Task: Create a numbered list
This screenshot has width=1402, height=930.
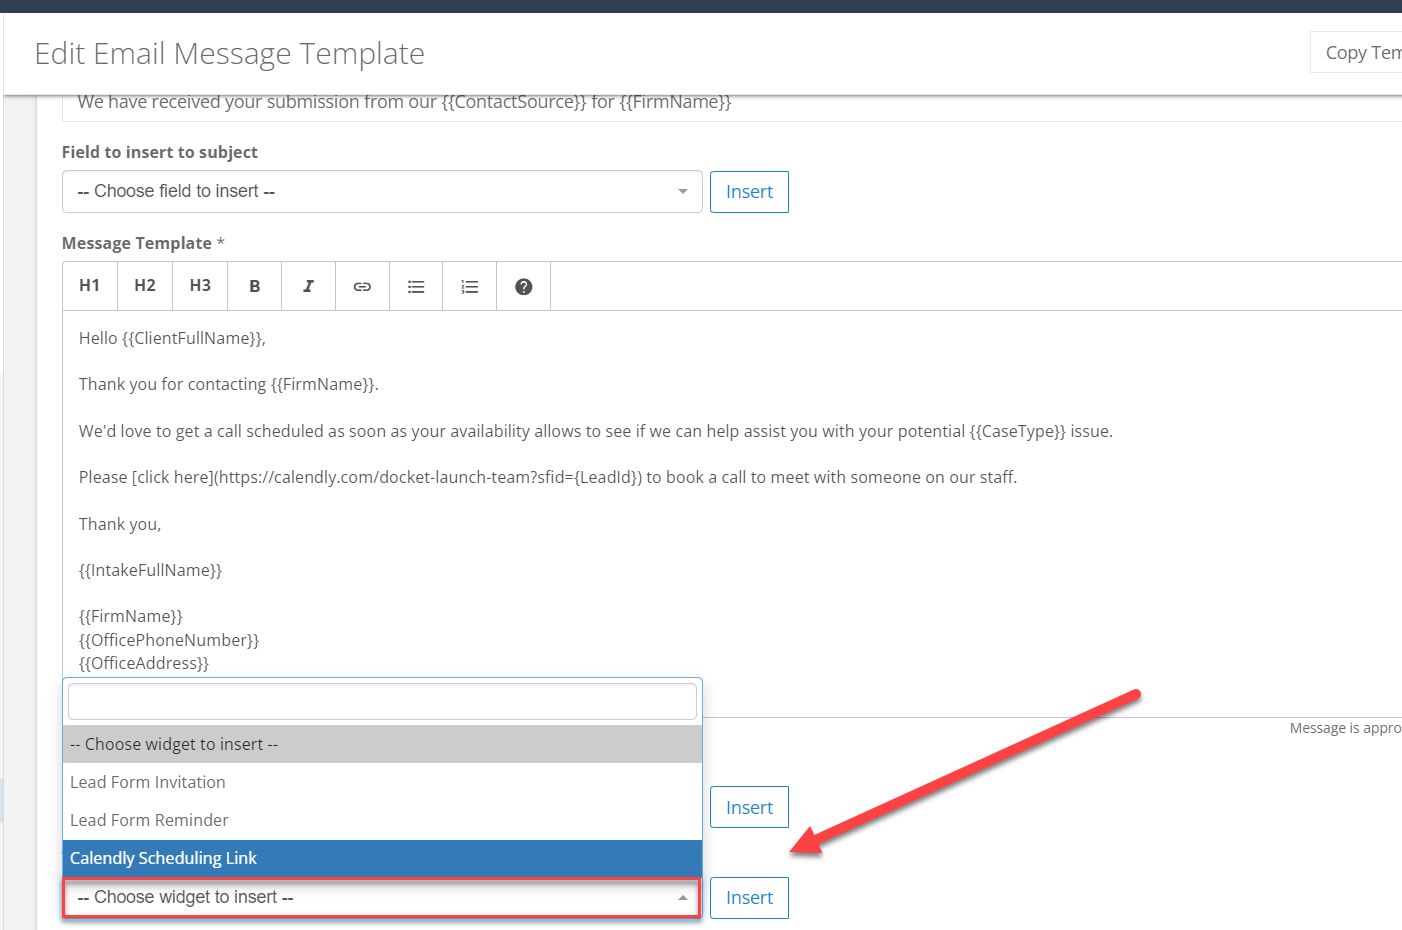Action: (470, 286)
